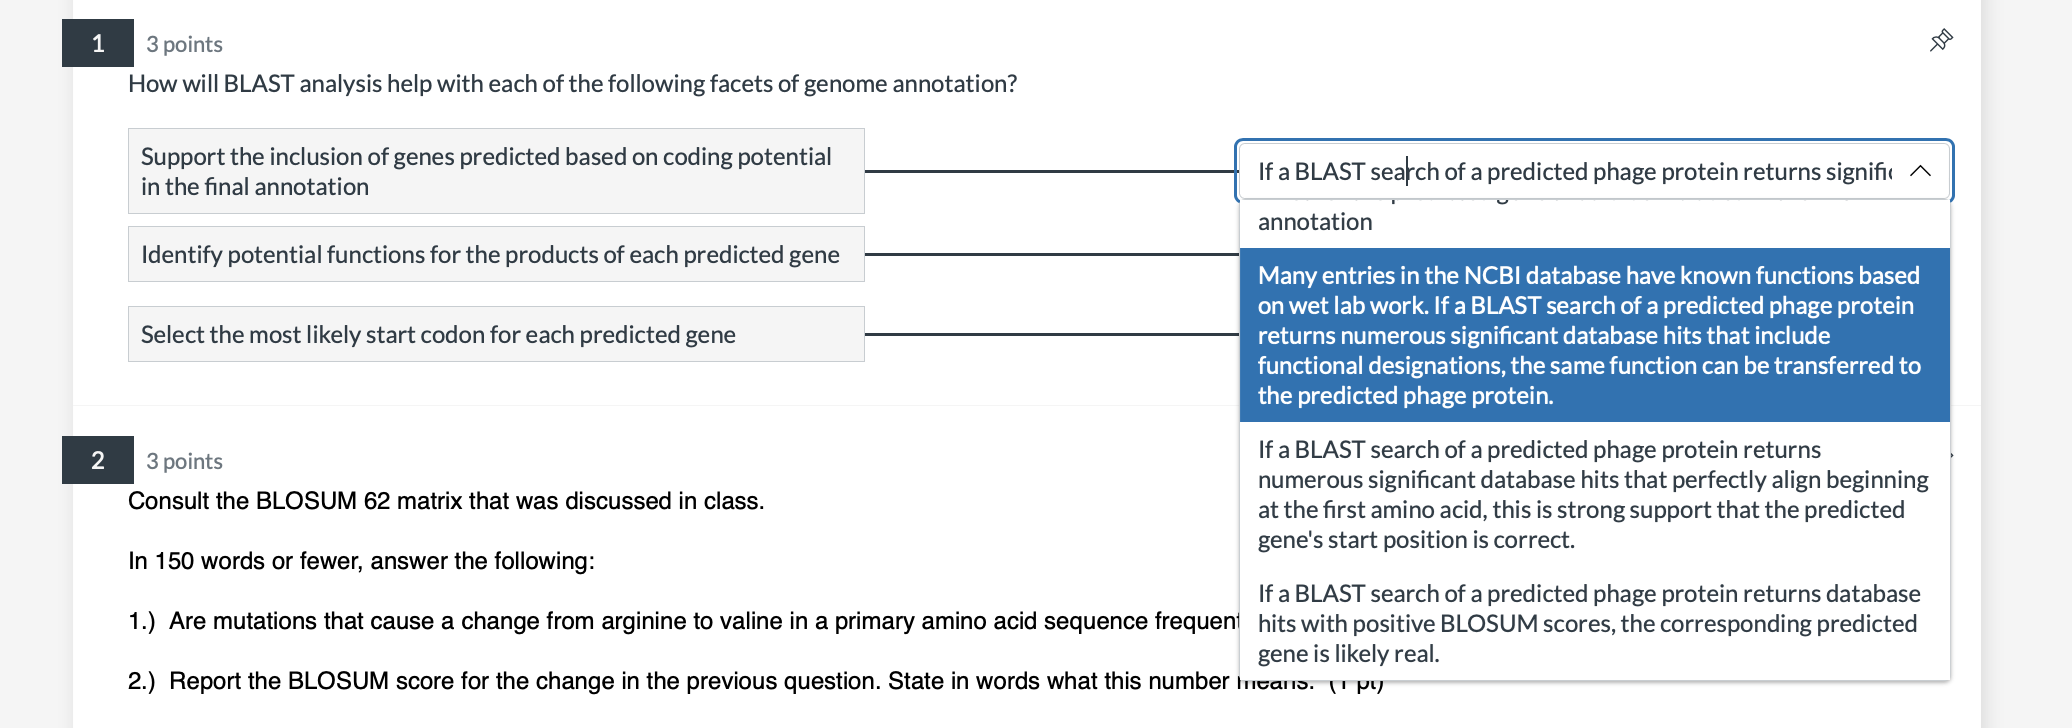Select the 'Support the inclusion of genes' prompt box
Viewport: 2072px width, 728px height.
pos(495,171)
